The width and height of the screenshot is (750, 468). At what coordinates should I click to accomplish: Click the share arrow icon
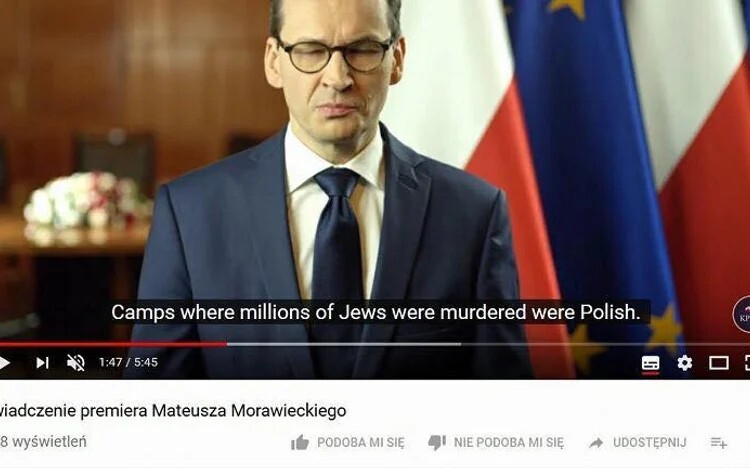click(x=596, y=443)
